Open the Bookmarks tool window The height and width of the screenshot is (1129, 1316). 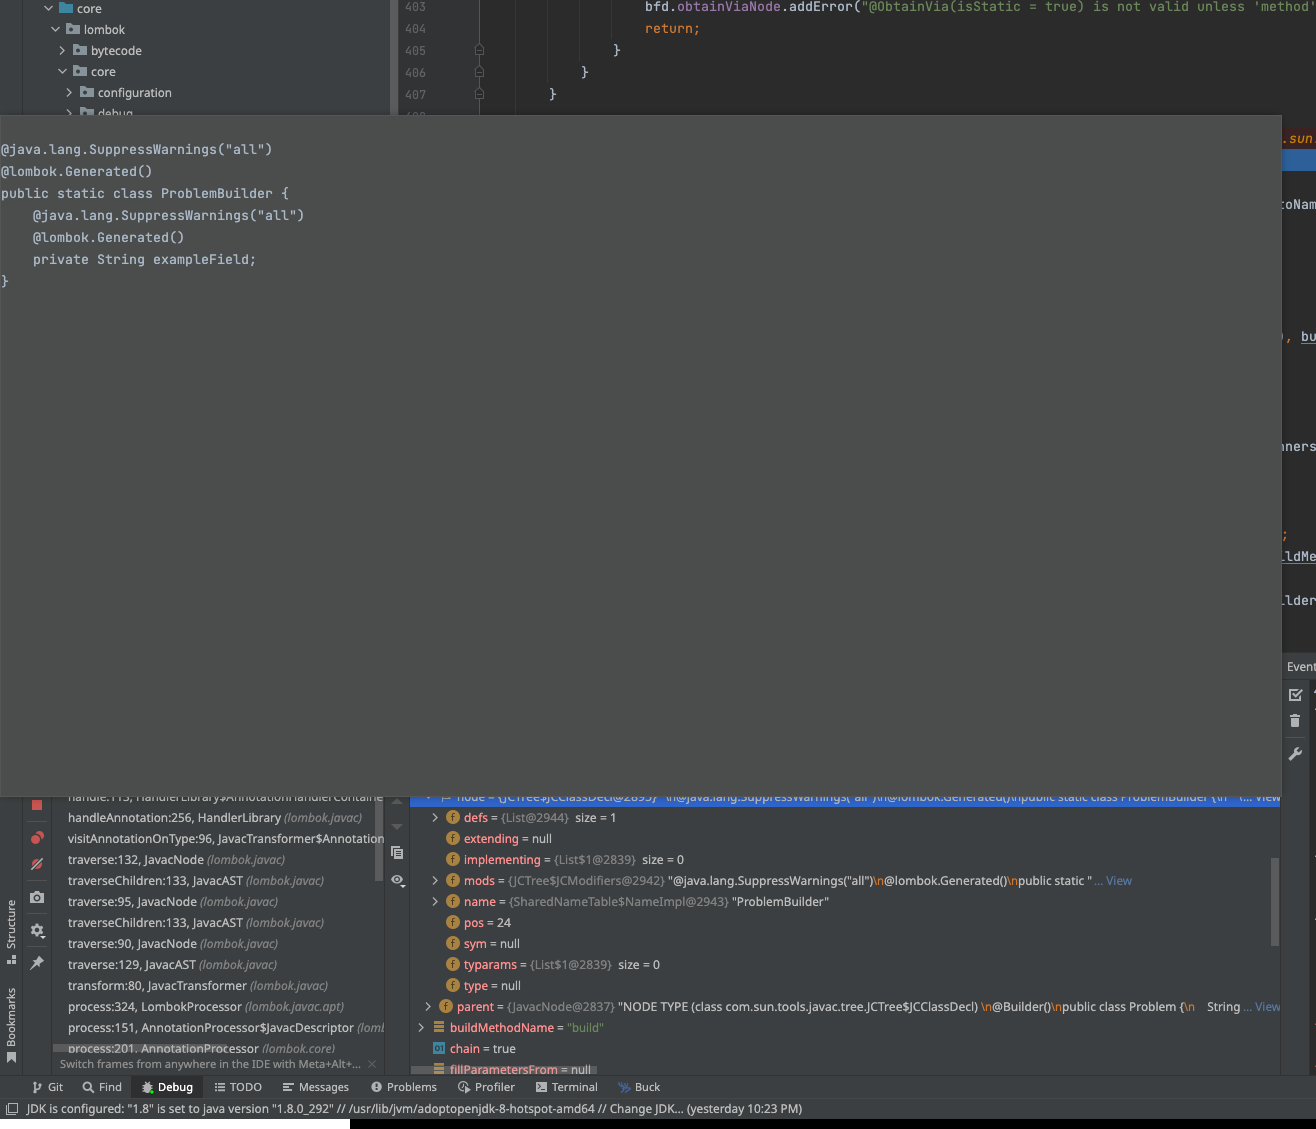click(12, 1025)
